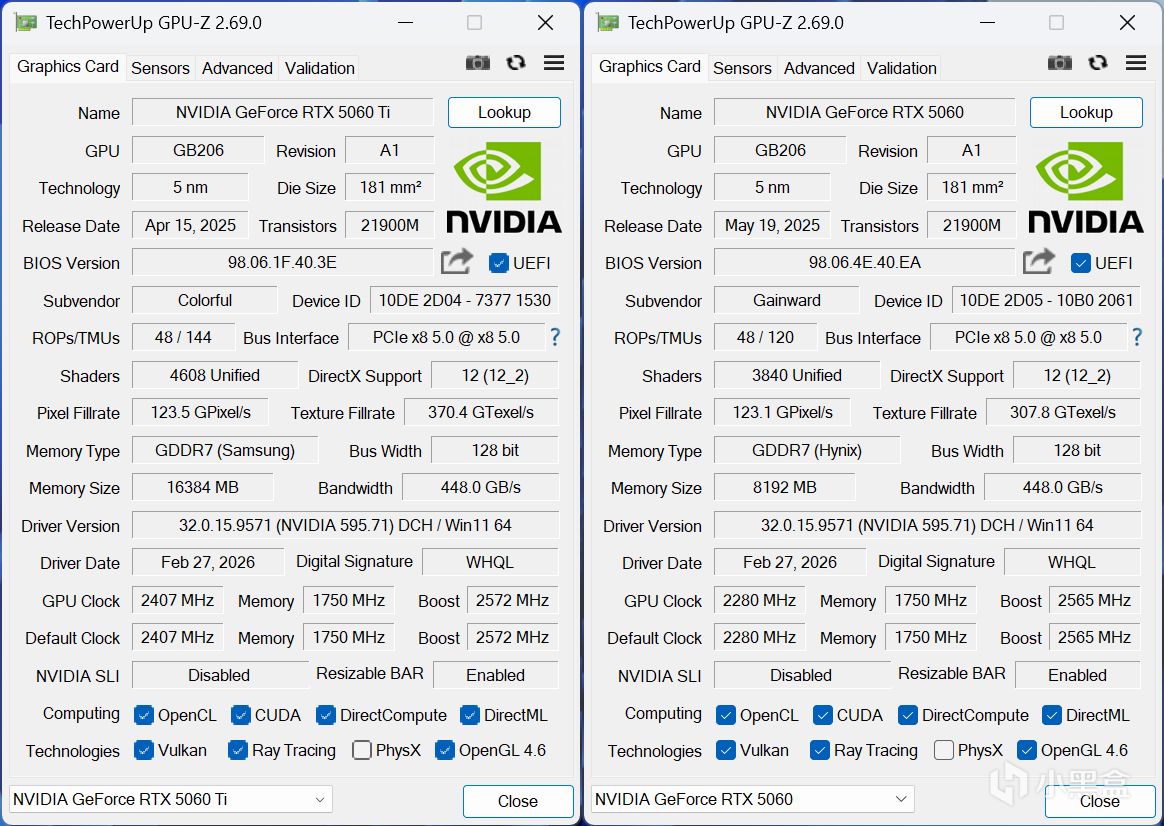
Task: Click Device ID value 10DE 2D04 - 7377 1530
Action: [x=465, y=301]
